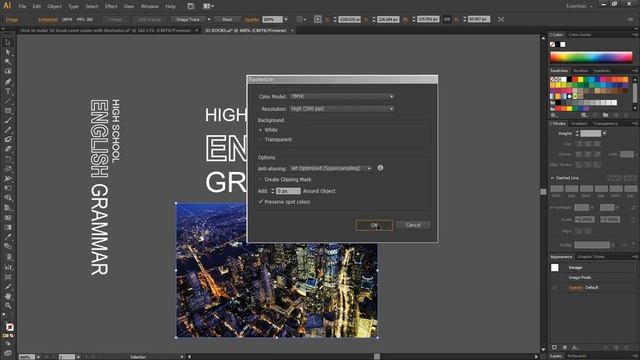Enable the Create Clipping Mask checkbox
Image resolution: width=640 pixels, height=360 pixels.
tap(260, 180)
